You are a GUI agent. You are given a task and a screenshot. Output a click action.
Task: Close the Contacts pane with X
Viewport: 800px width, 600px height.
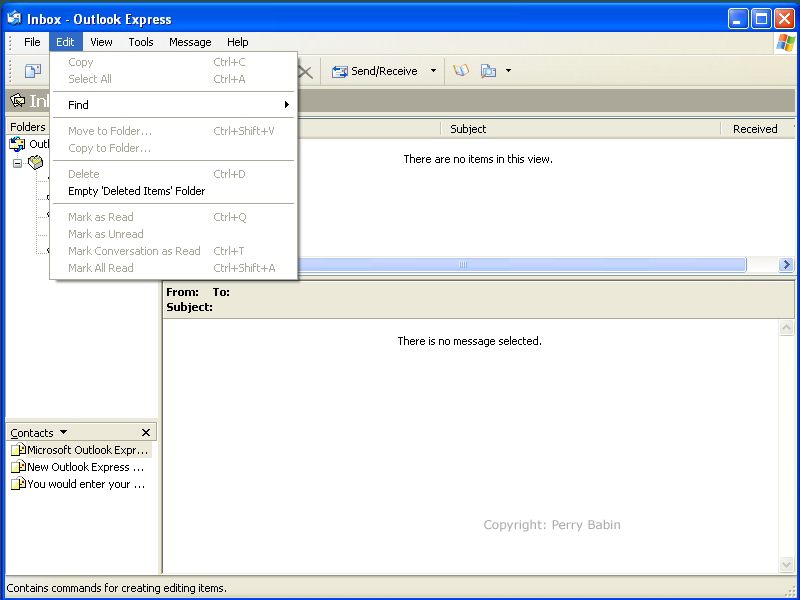(x=146, y=433)
